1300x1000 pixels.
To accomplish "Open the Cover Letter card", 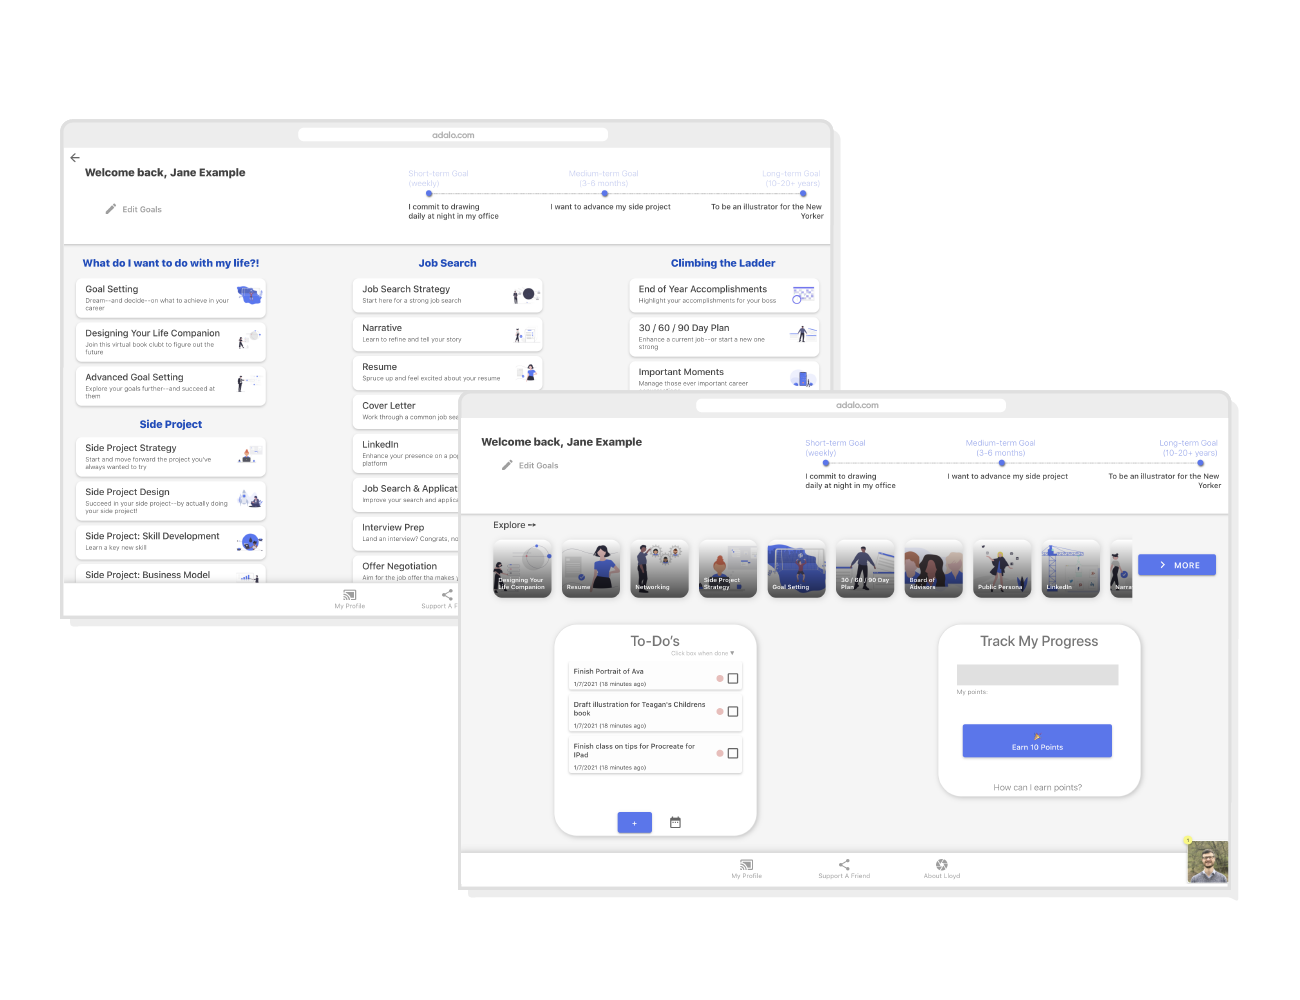I will tap(406, 411).
